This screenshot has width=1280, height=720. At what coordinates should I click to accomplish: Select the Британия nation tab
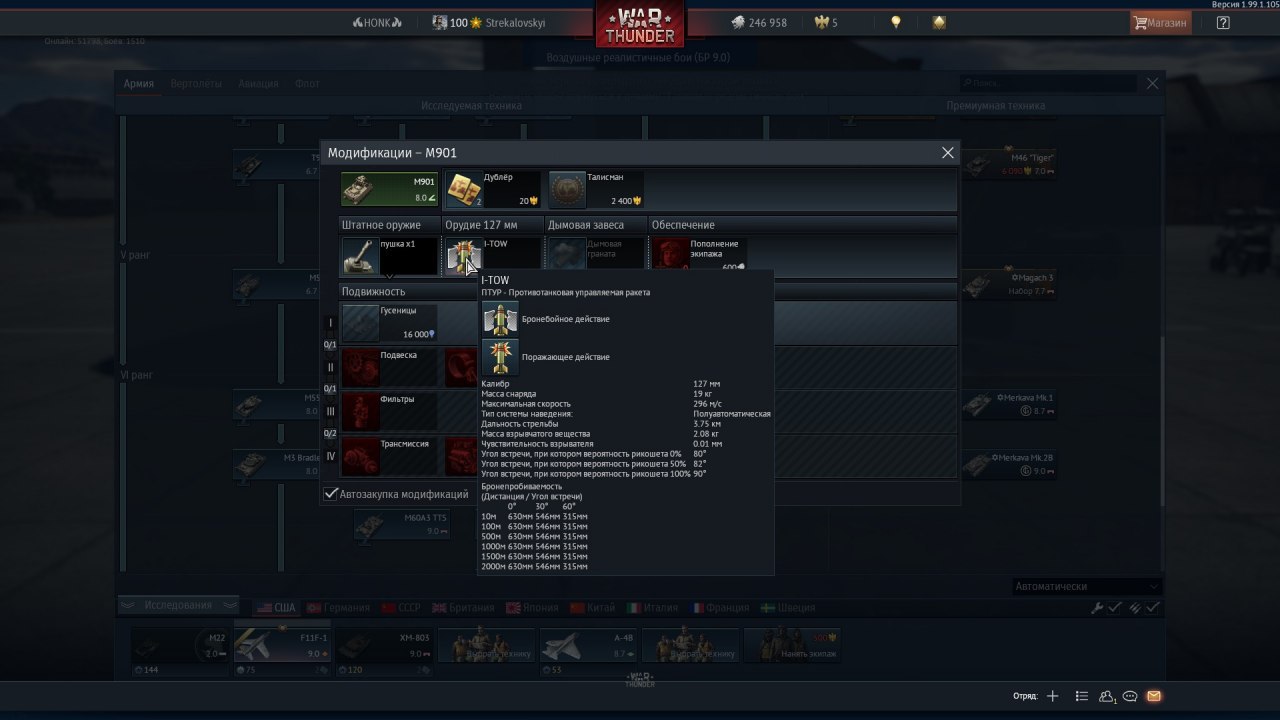pyautogui.click(x=463, y=608)
